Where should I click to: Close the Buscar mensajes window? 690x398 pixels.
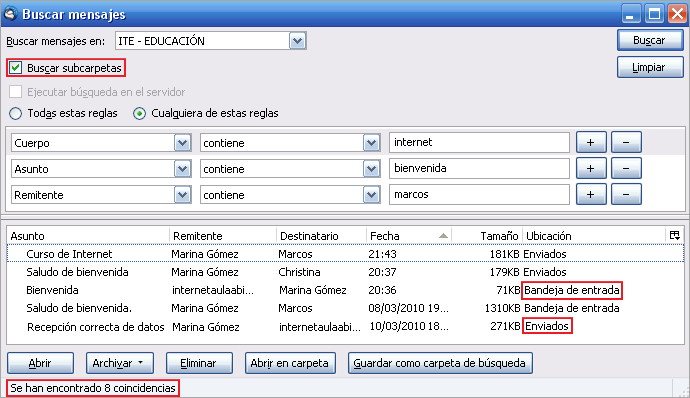678,14
